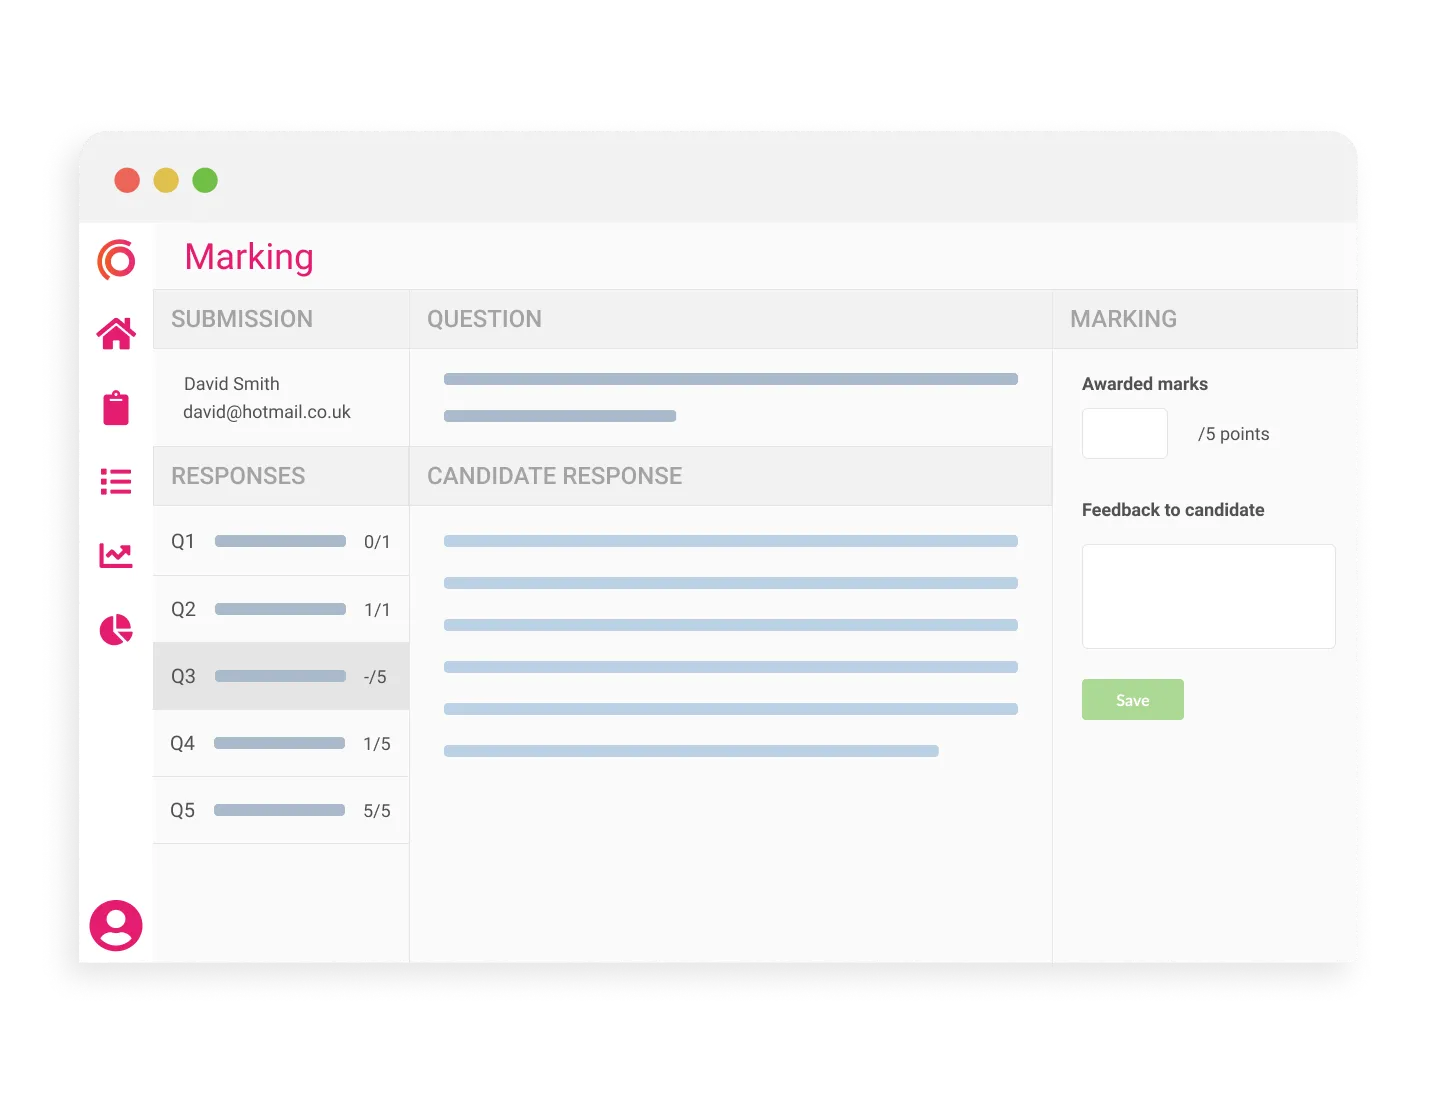Go to the Home icon in sidebar

116,333
